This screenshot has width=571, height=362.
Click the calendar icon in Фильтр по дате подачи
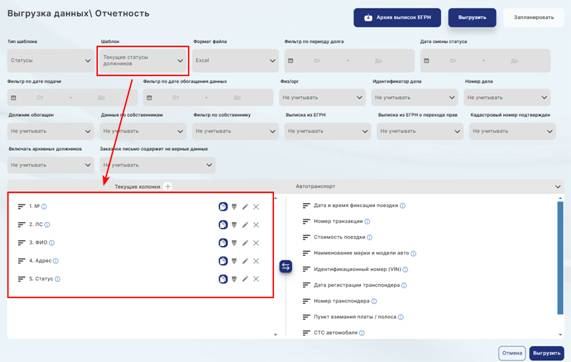click(x=13, y=98)
